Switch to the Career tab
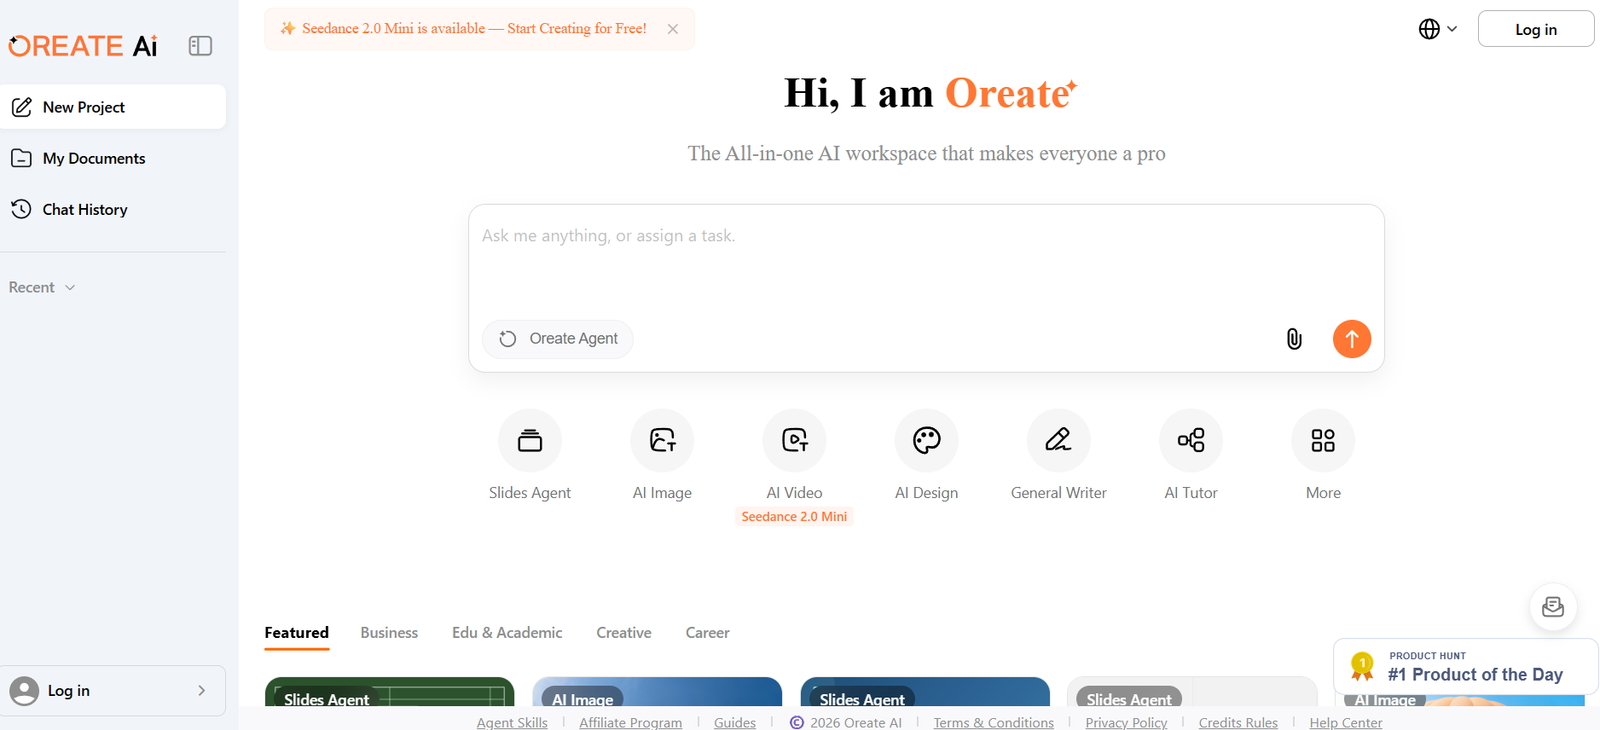This screenshot has width=1600, height=730. (x=707, y=633)
